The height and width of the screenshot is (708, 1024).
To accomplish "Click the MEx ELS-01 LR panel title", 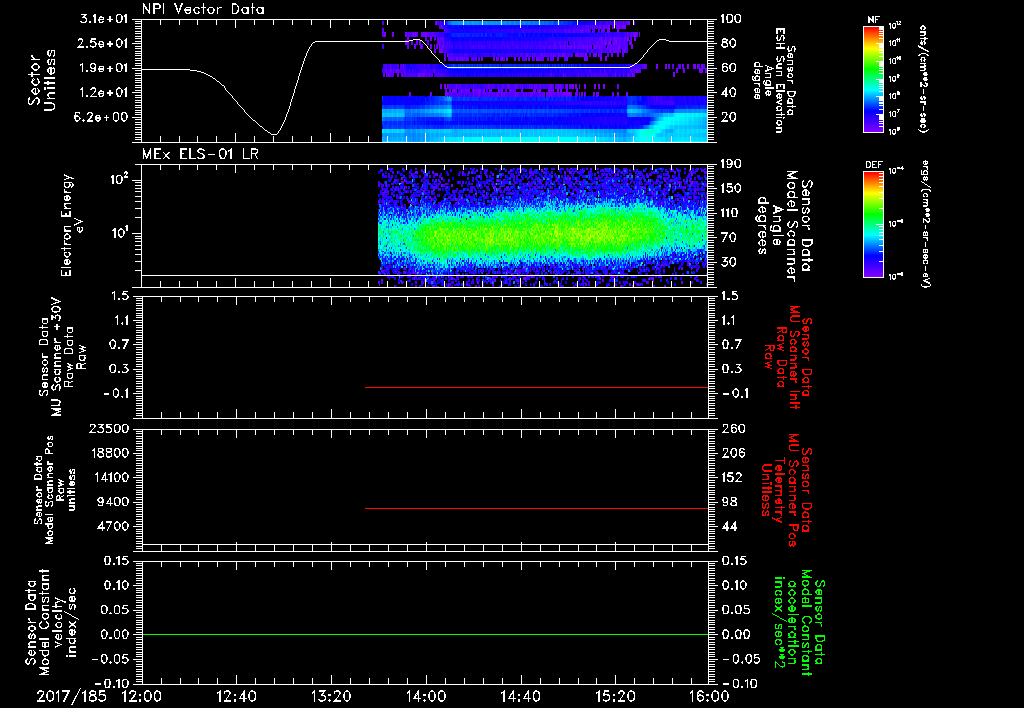I will (x=201, y=154).
